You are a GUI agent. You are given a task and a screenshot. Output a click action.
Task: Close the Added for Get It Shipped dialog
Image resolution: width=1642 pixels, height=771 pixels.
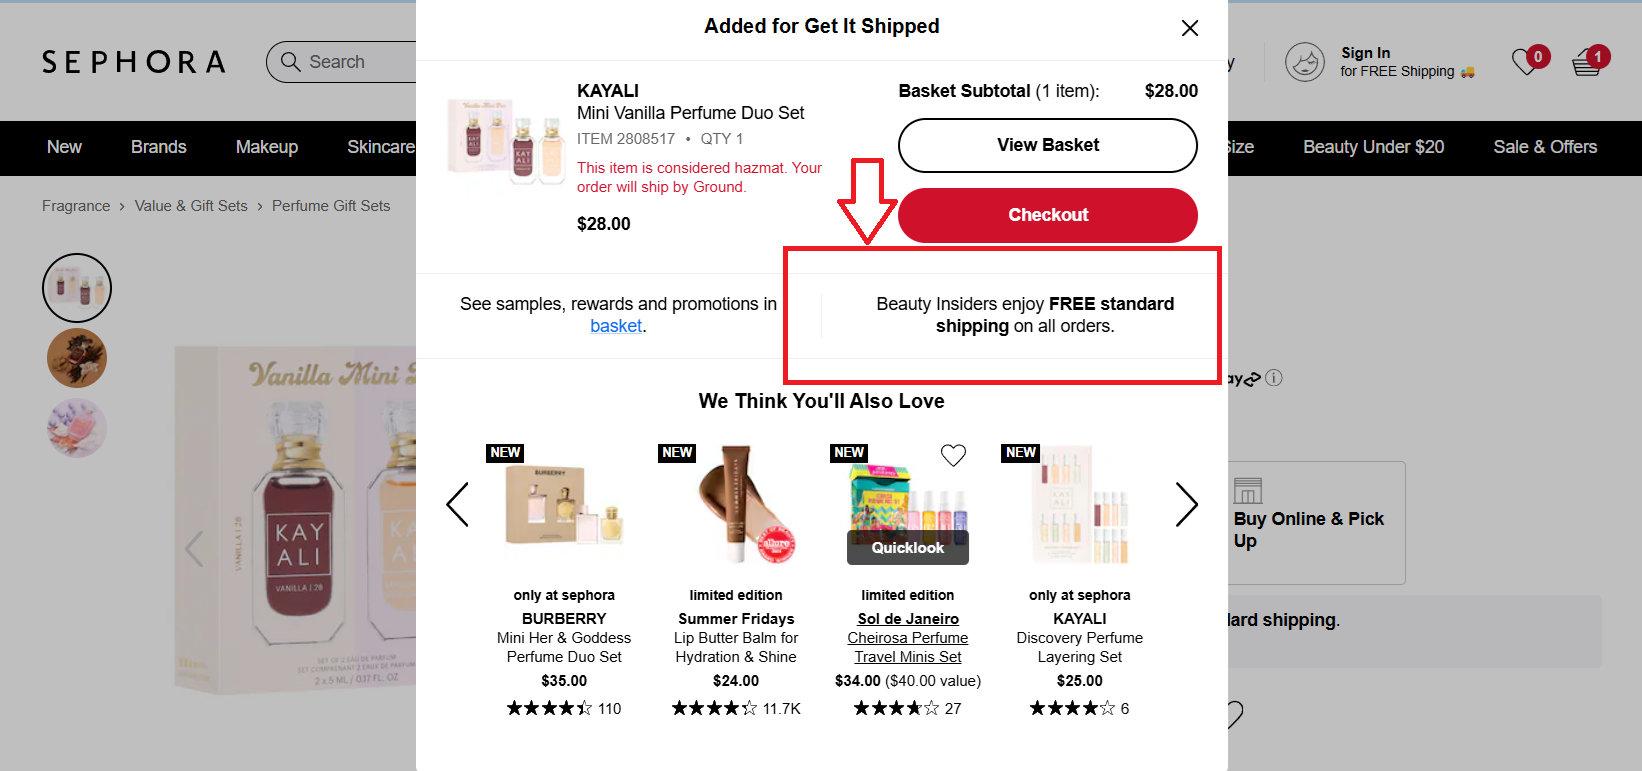pyautogui.click(x=1189, y=28)
